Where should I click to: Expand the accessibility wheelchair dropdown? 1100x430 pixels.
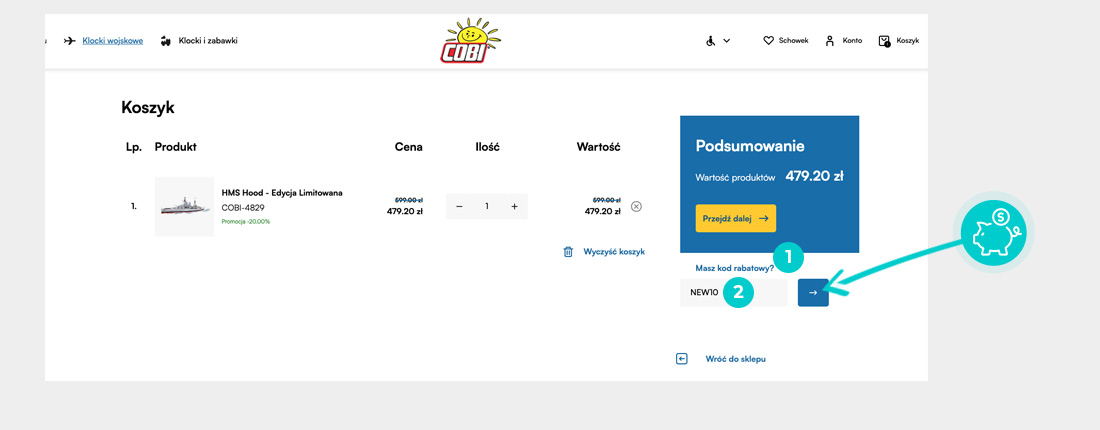click(717, 41)
